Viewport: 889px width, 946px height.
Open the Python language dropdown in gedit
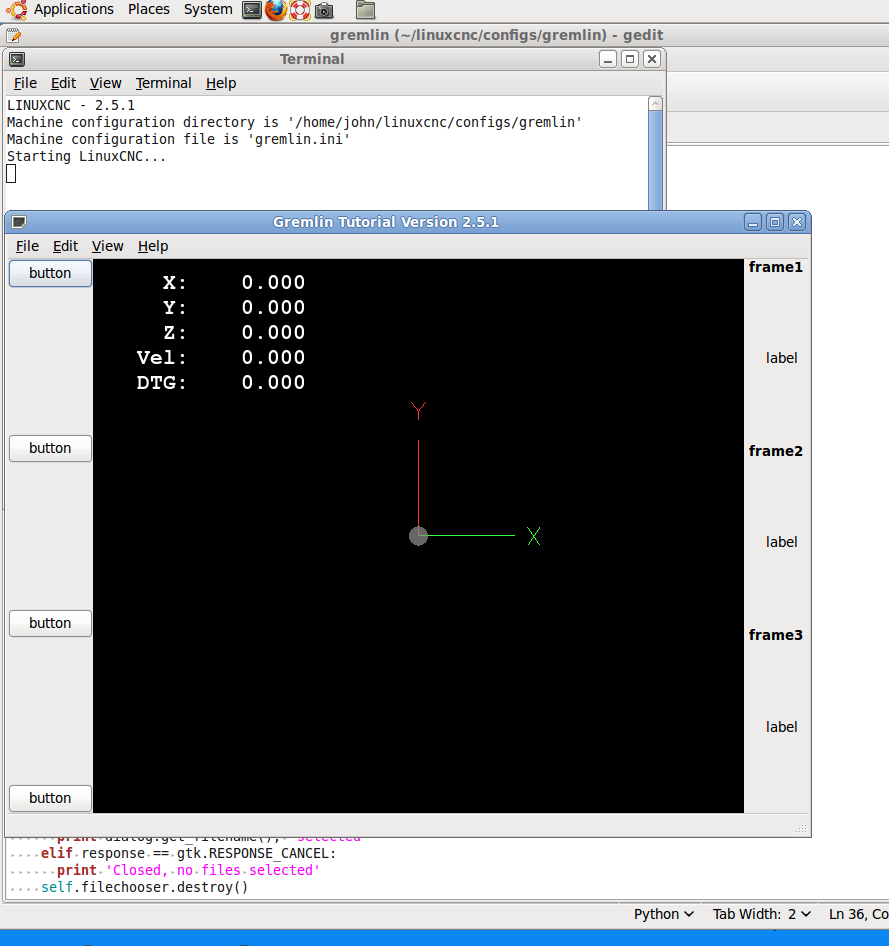tap(663, 914)
